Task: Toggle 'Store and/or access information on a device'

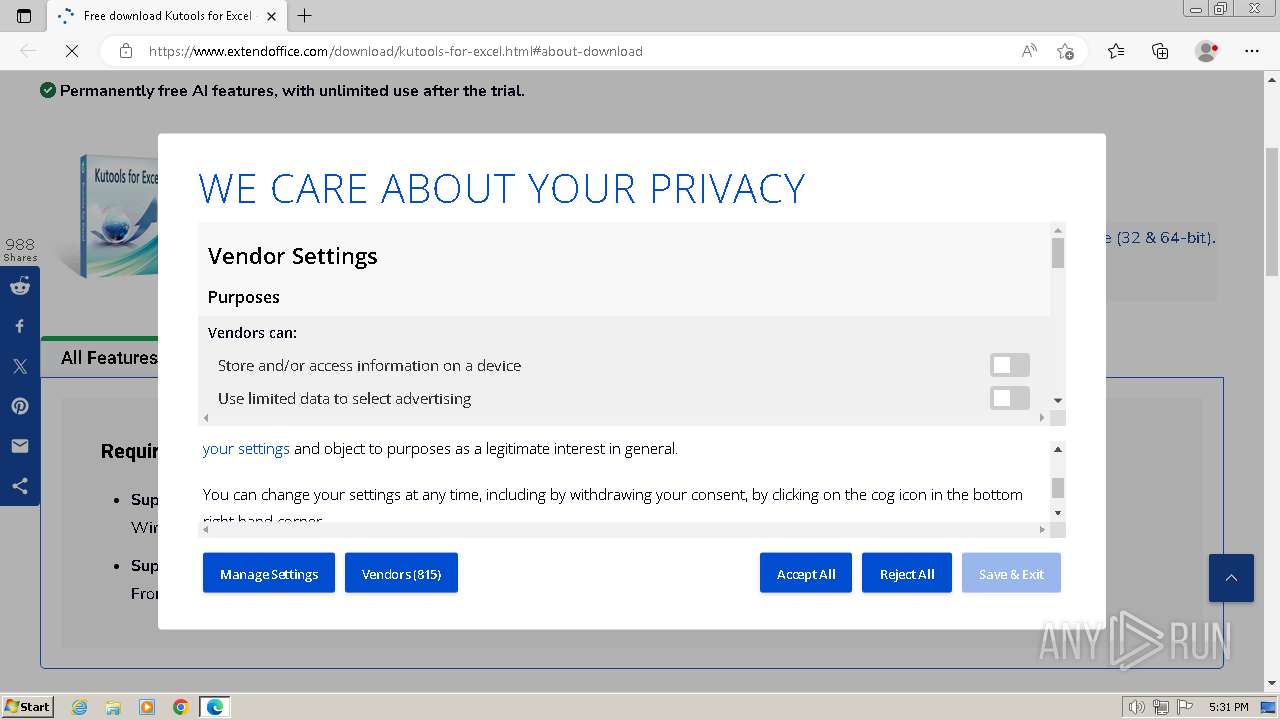Action: [x=1009, y=365]
